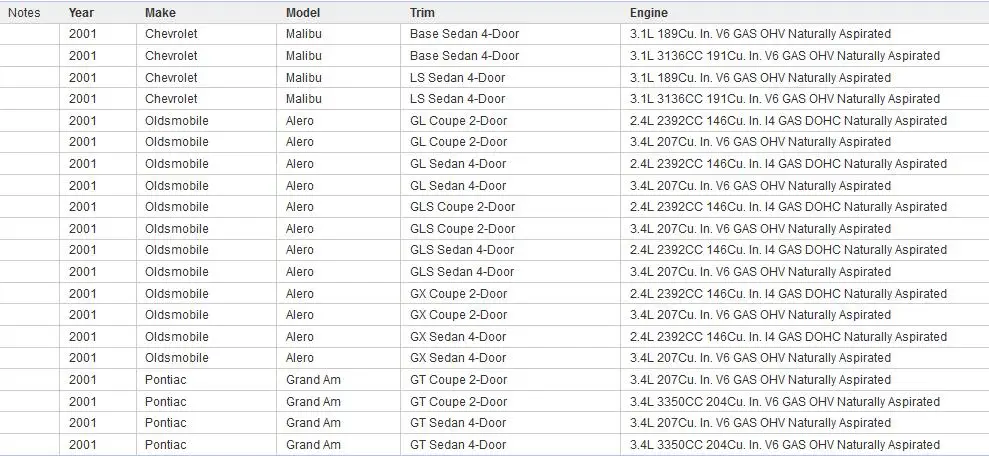The width and height of the screenshot is (989, 456).
Task: Select 2.4L engine cell for GLS Sedan 4-Door
Action: pyautogui.click(x=788, y=250)
